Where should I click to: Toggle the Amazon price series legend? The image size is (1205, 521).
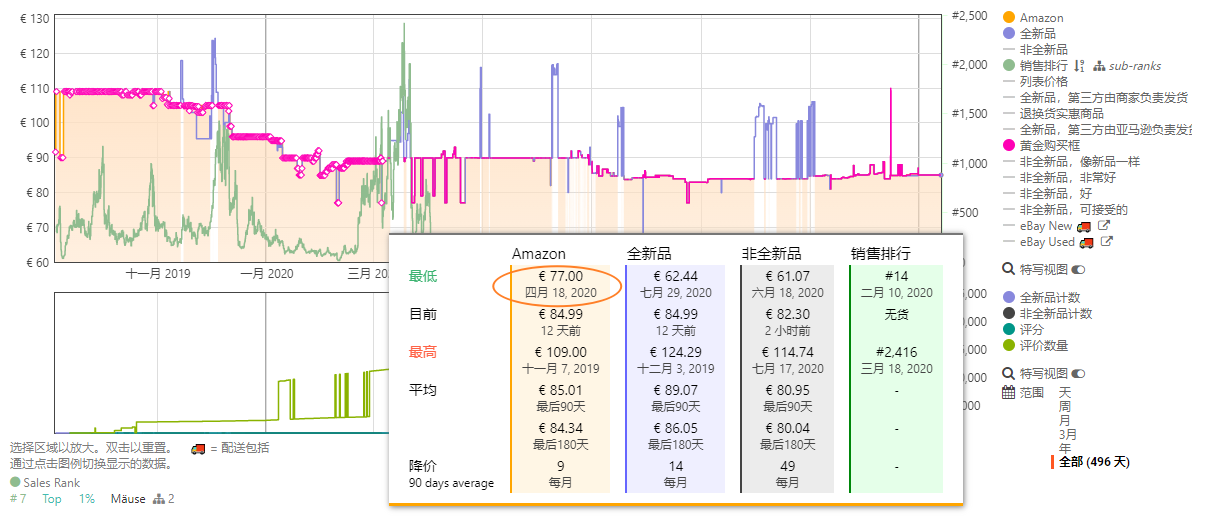[x=1041, y=18]
